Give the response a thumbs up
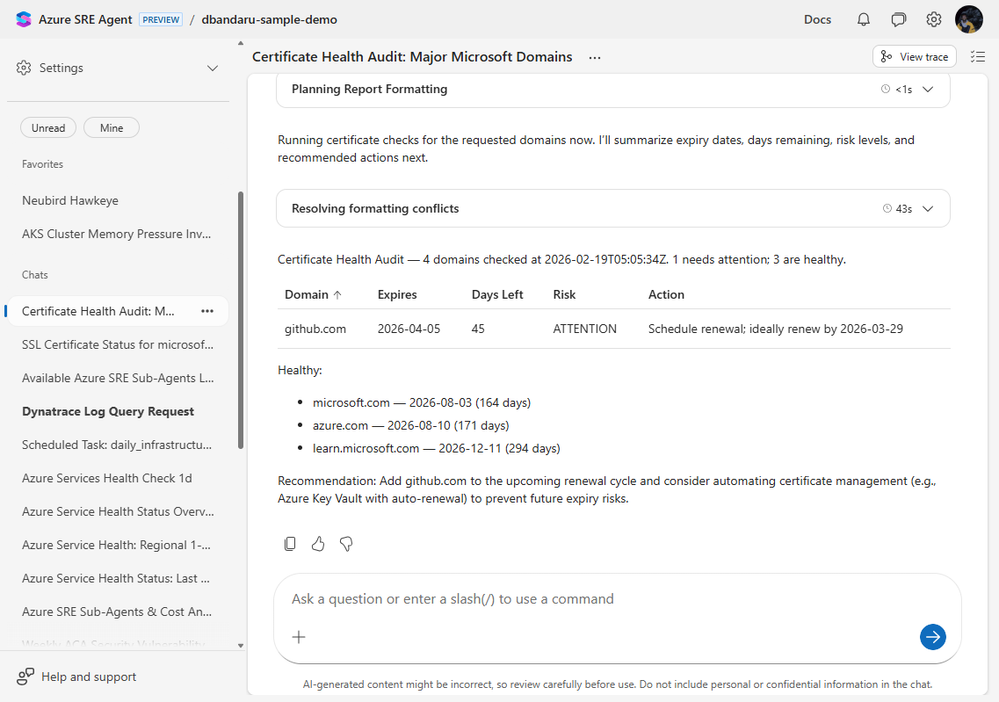The width and height of the screenshot is (999, 702). [x=318, y=543]
